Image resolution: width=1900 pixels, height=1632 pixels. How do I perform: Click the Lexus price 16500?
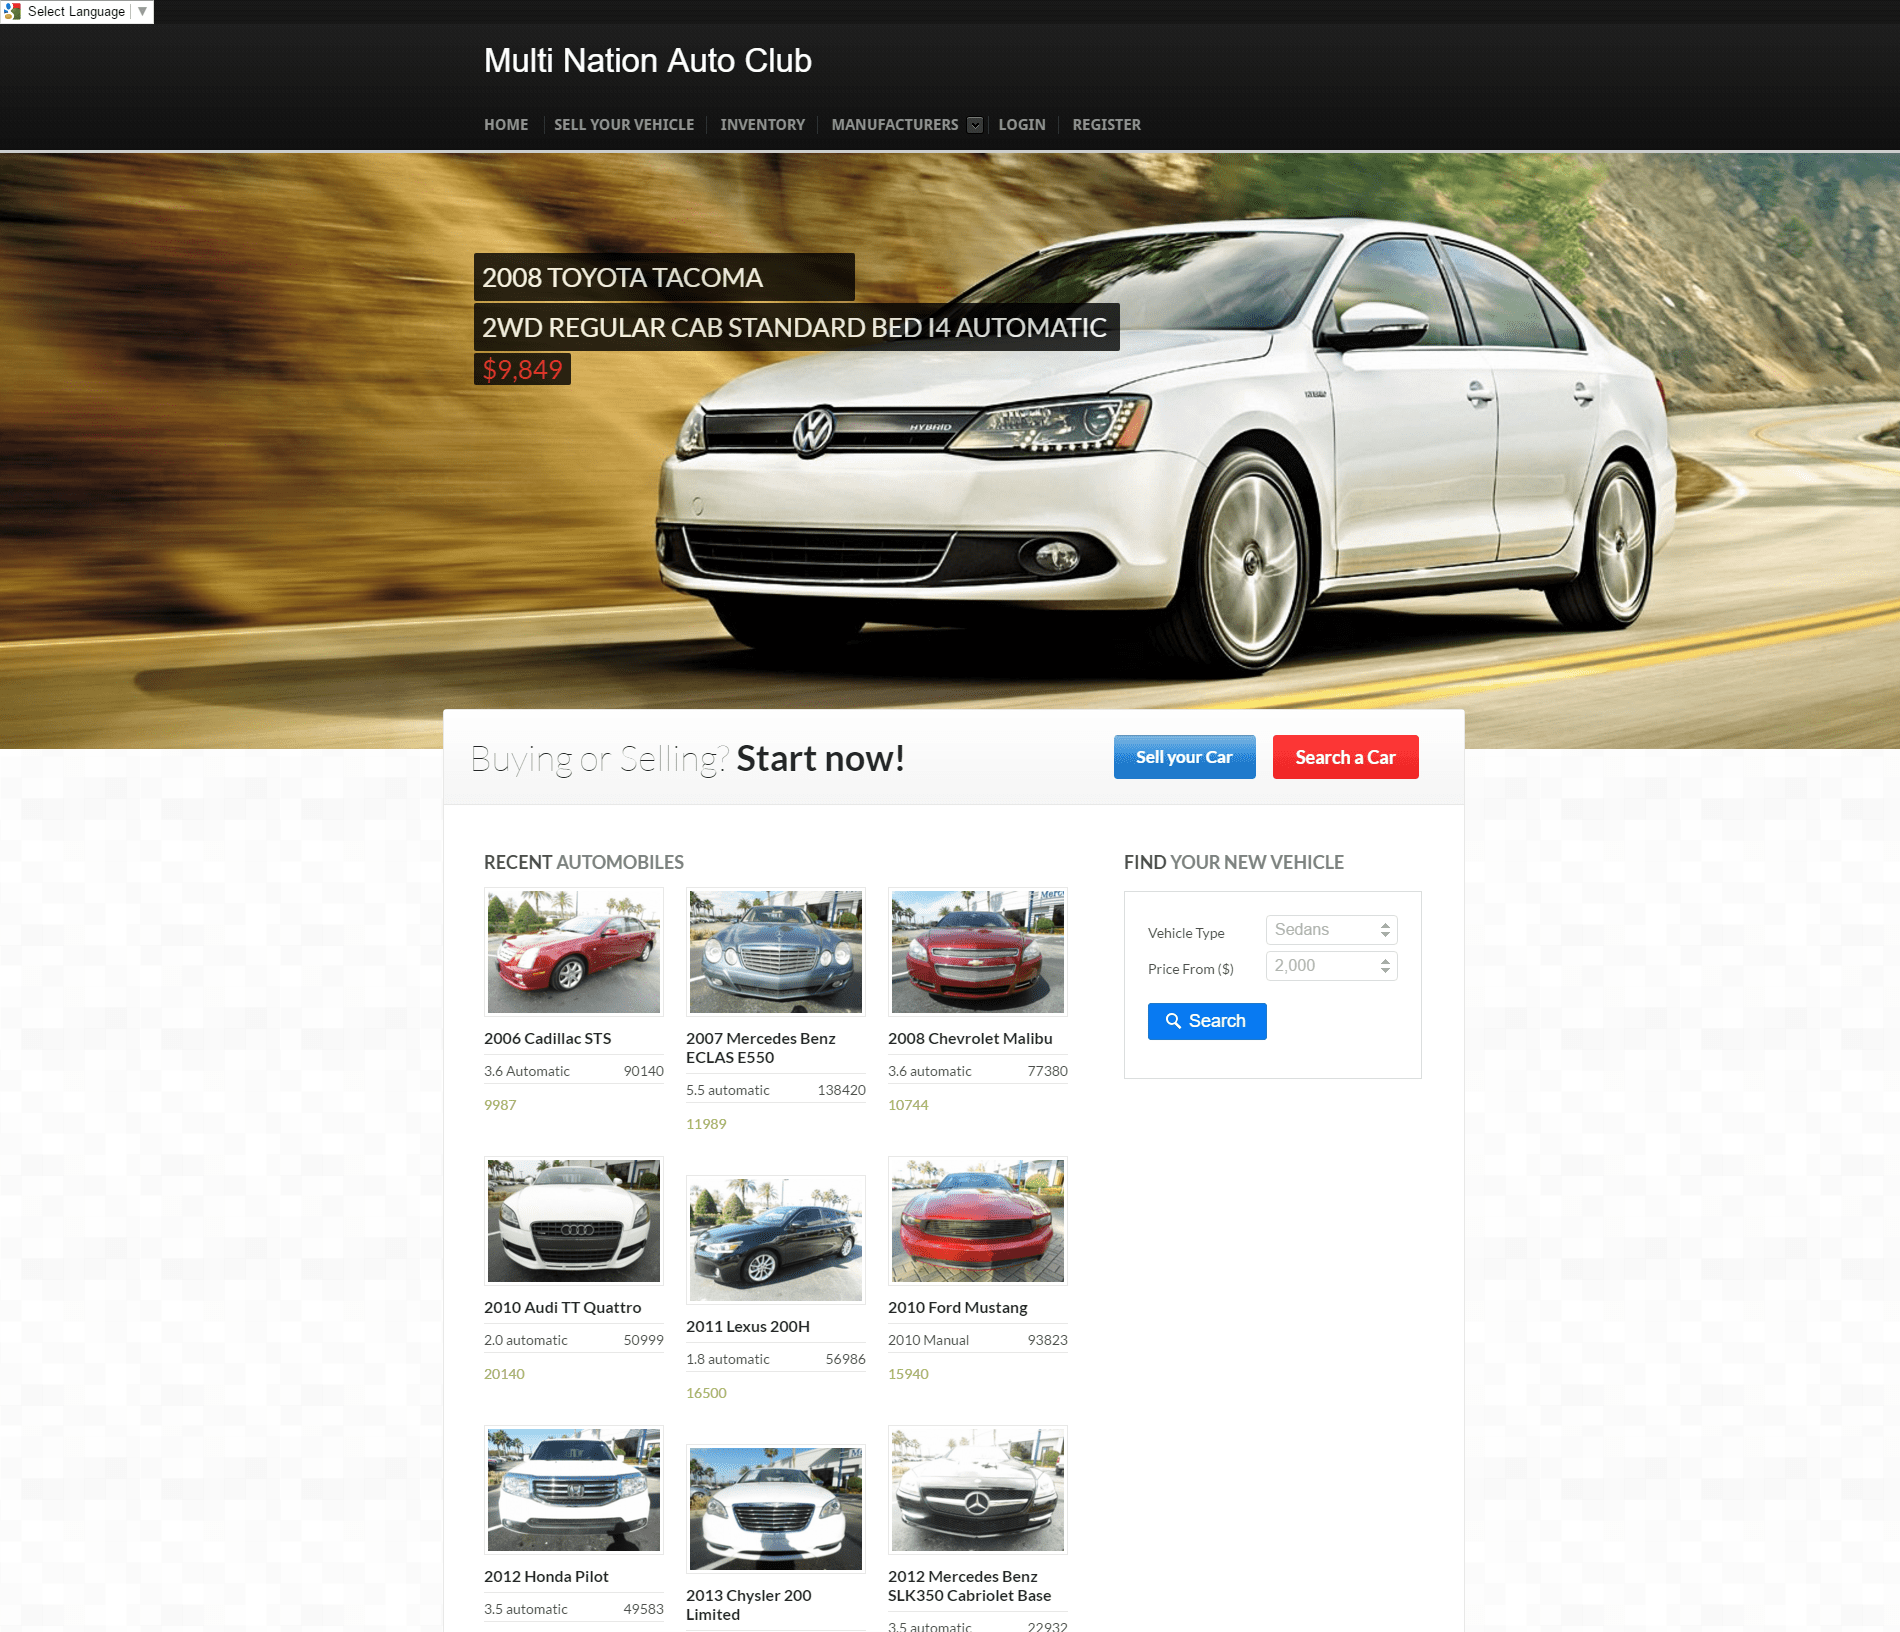pyautogui.click(x=706, y=1393)
